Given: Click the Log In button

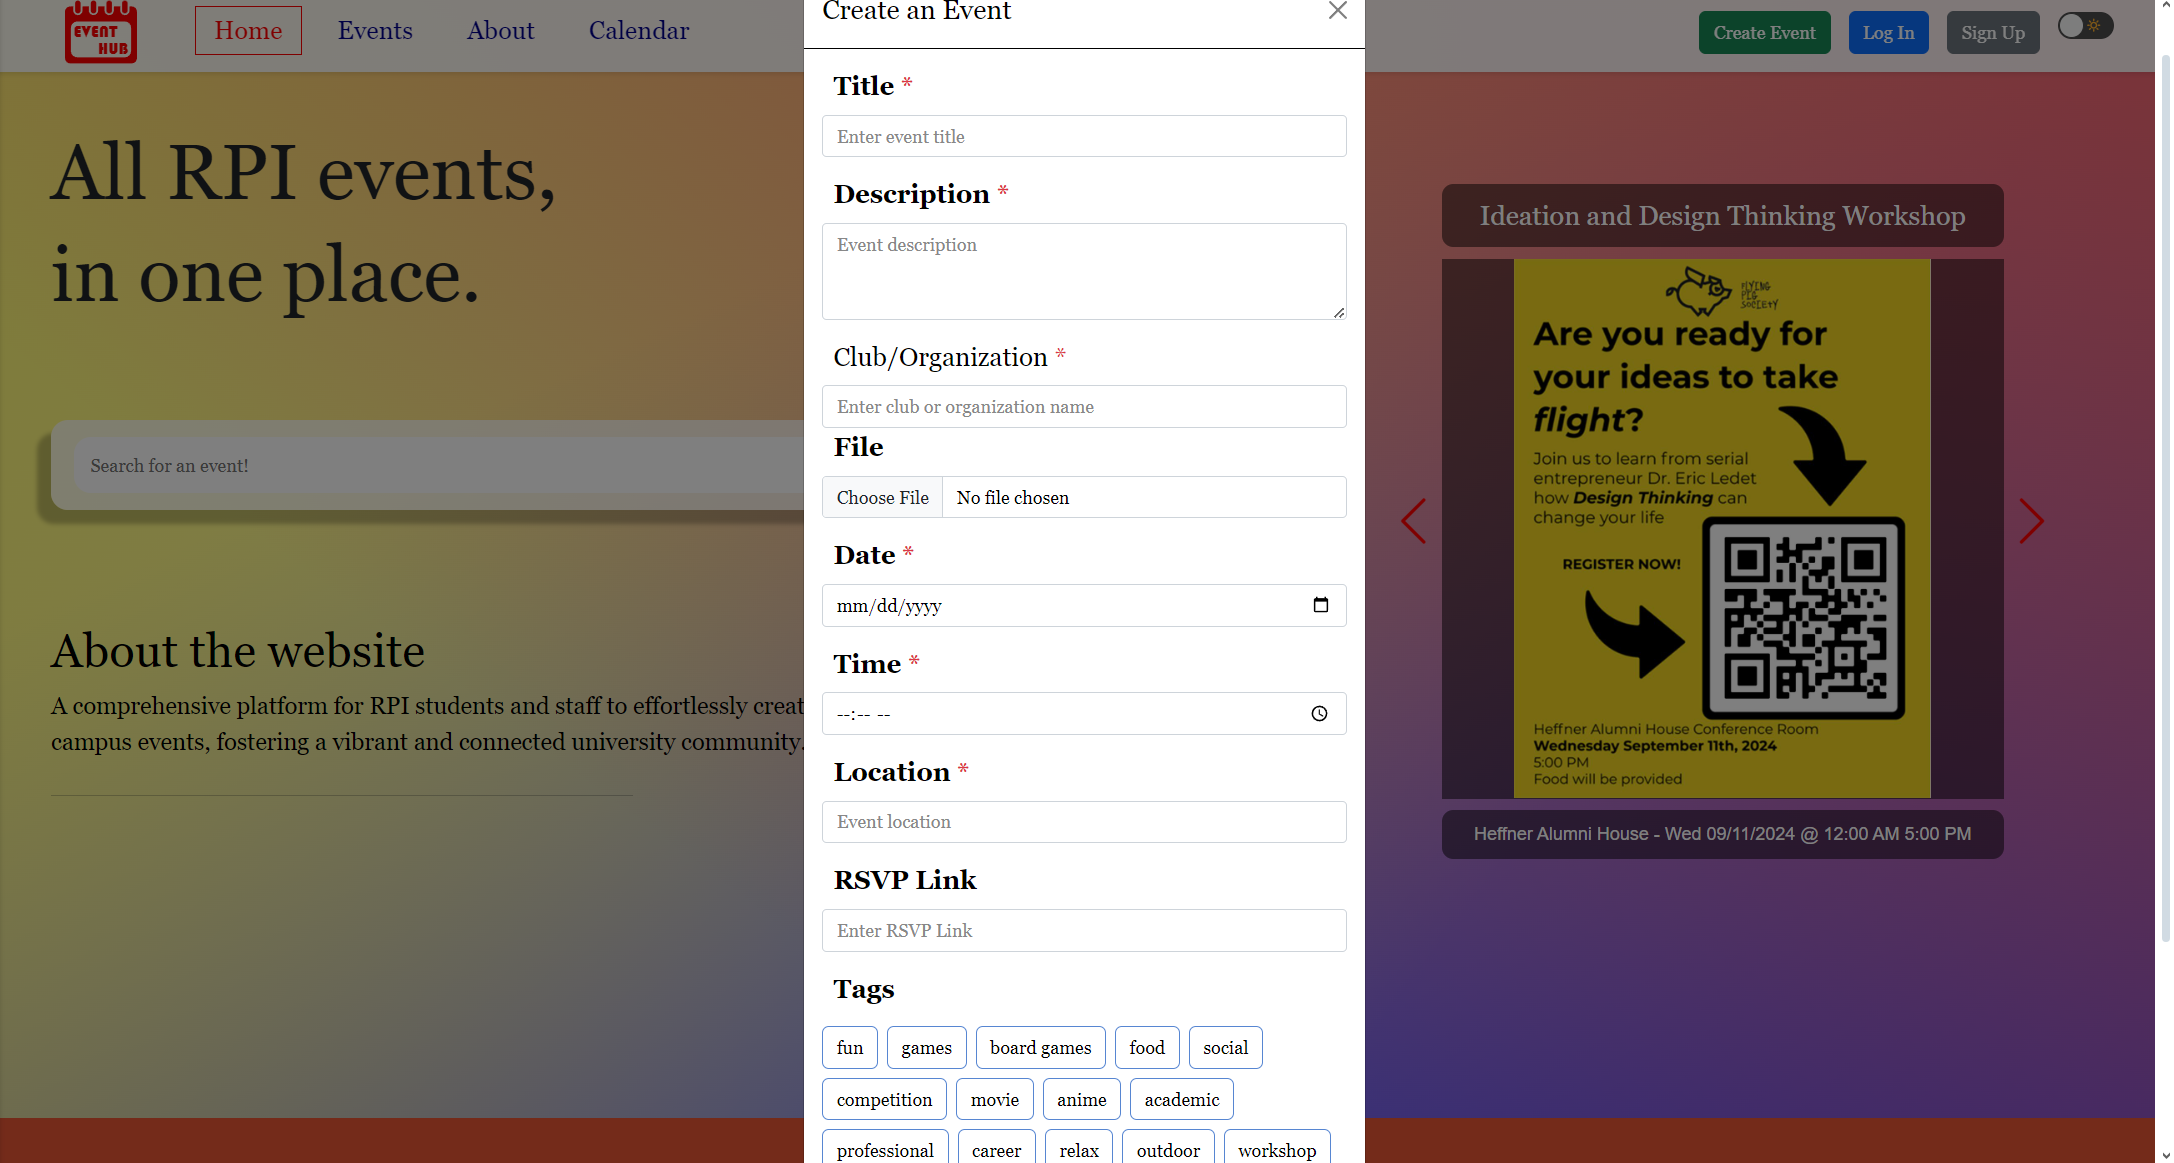Looking at the screenshot, I should click(x=1886, y=32).
